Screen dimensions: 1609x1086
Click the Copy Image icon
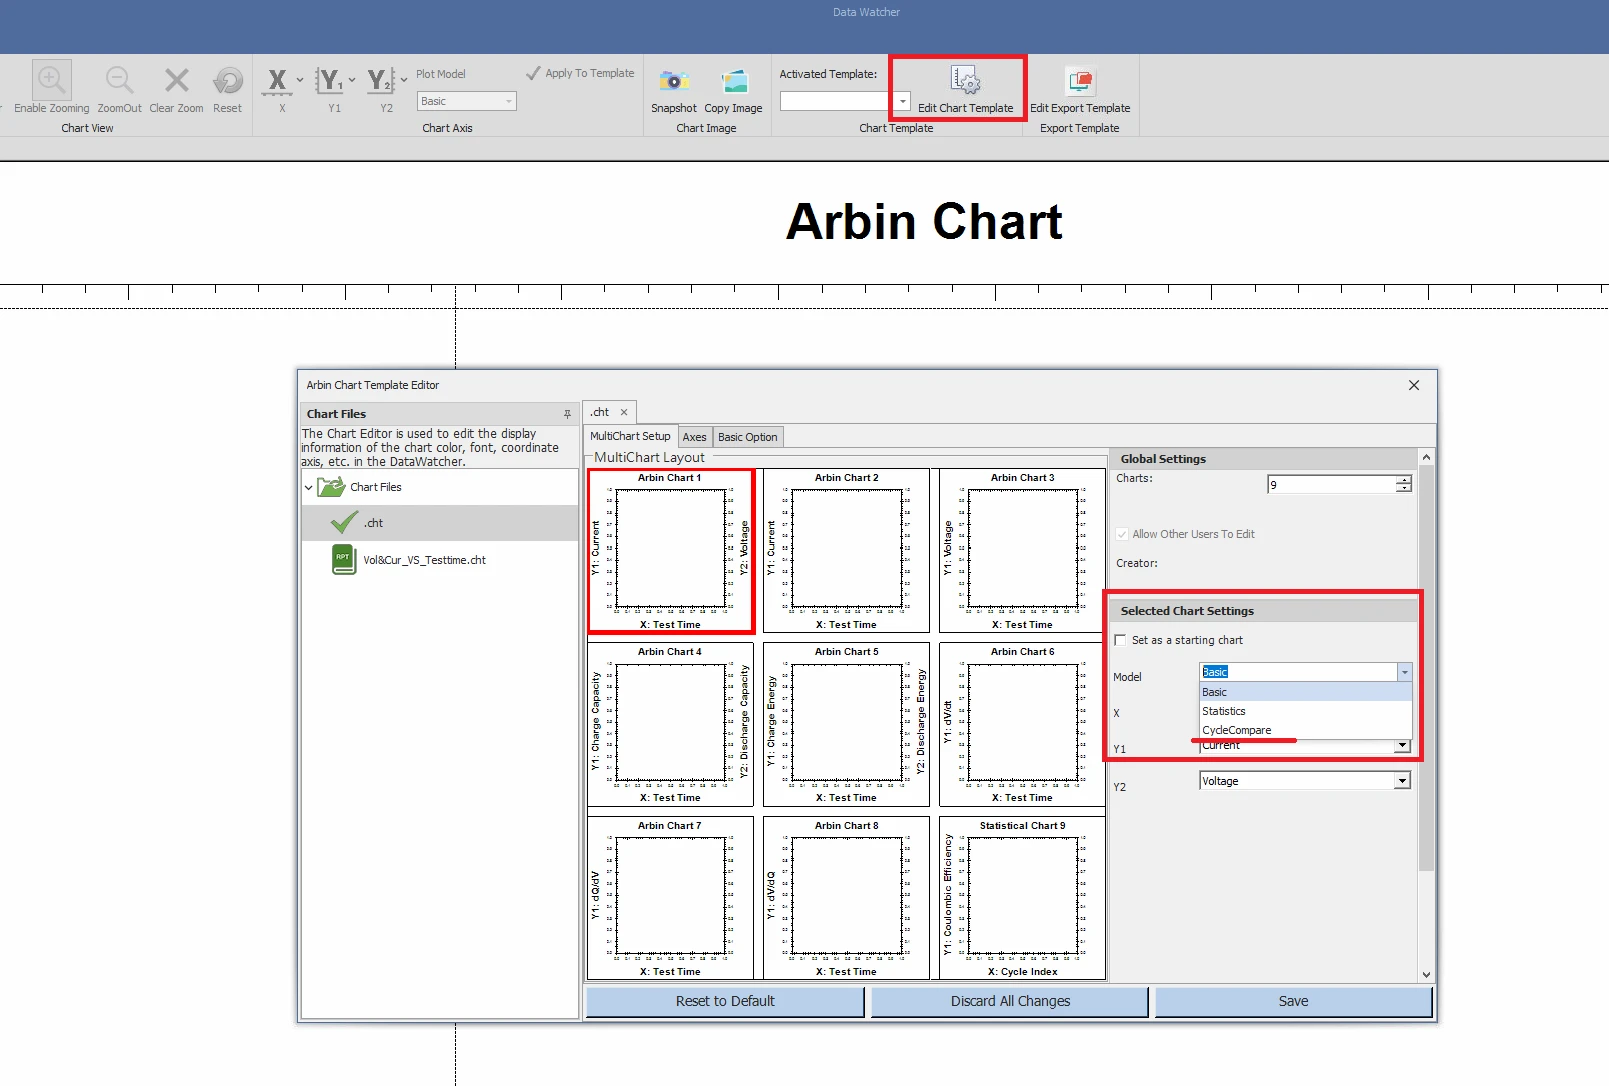click(735, 81)
